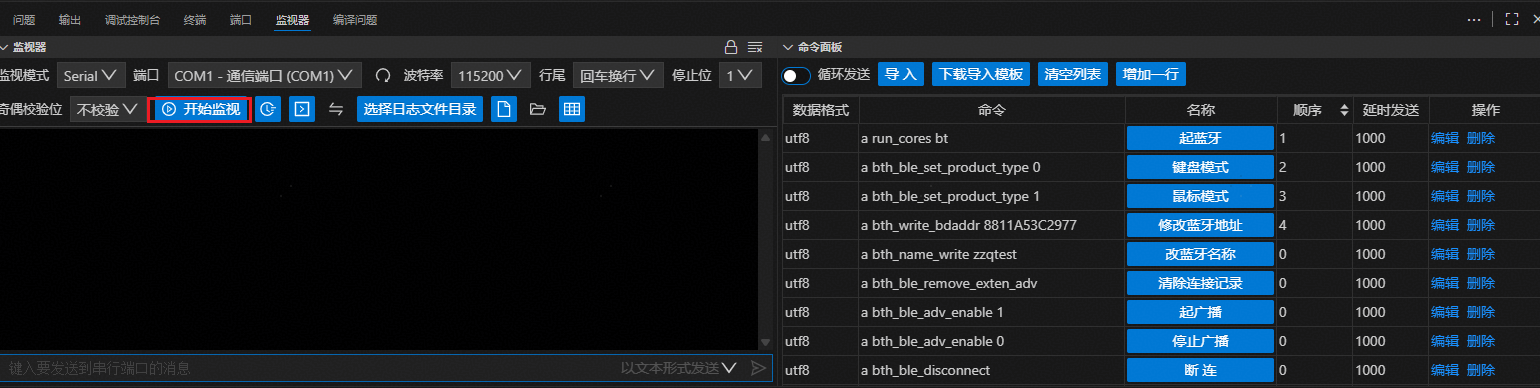The image size is (1540, 388).
Task: Send the 键盘模式 command
Action: 1200,167
